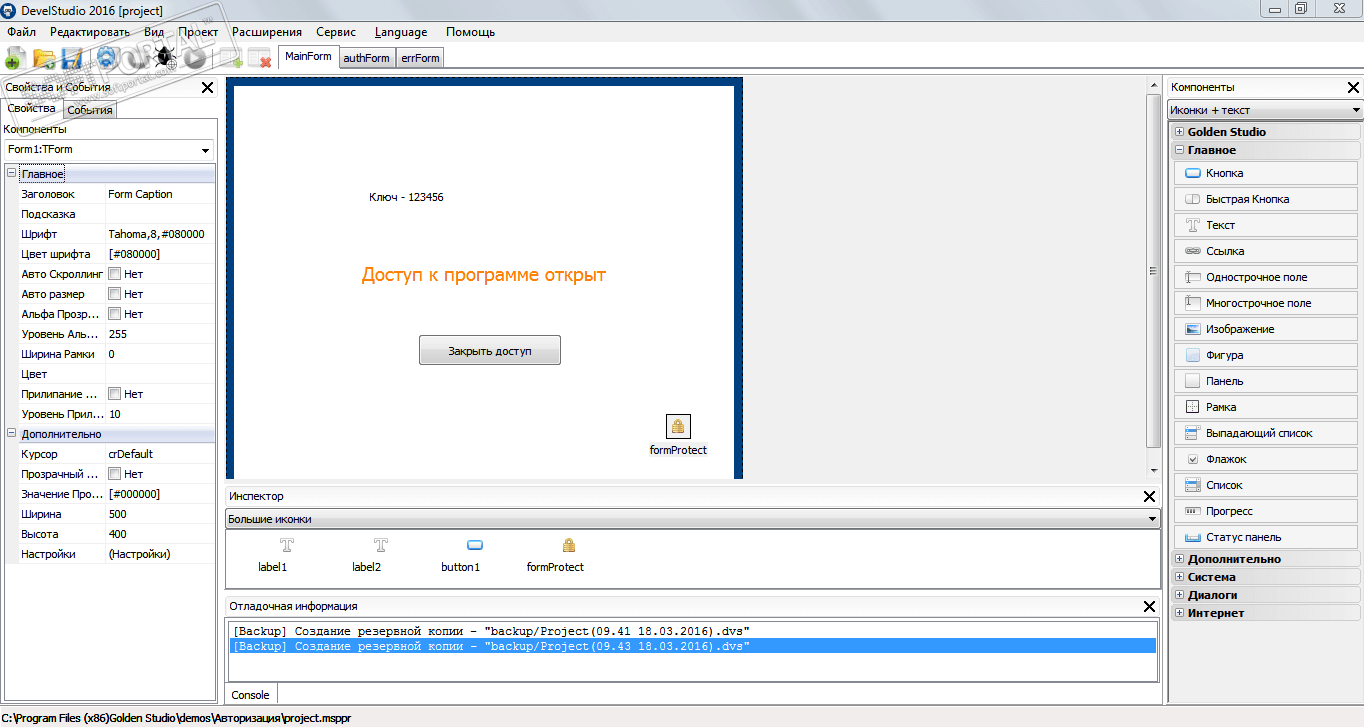The height and width of the screenshot is (727, 1364).
Task: Click the new file icon with green plus
Action: coord(15,58)
